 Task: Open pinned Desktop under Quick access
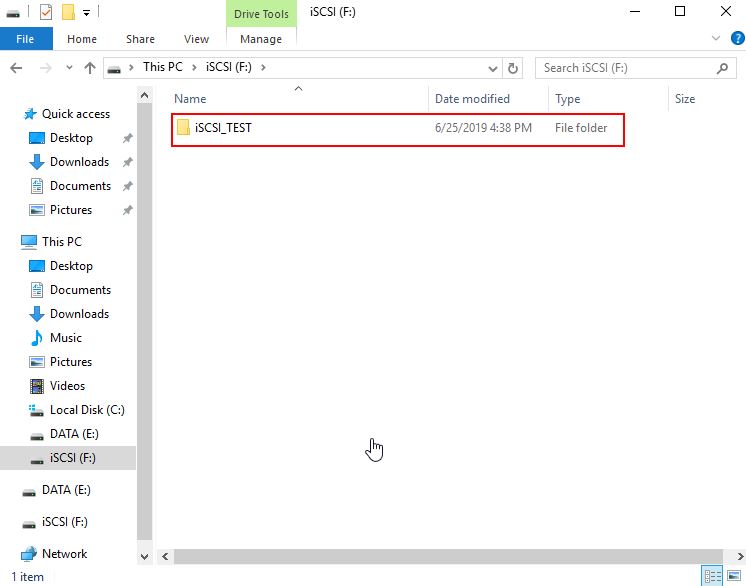pos(71,138)
